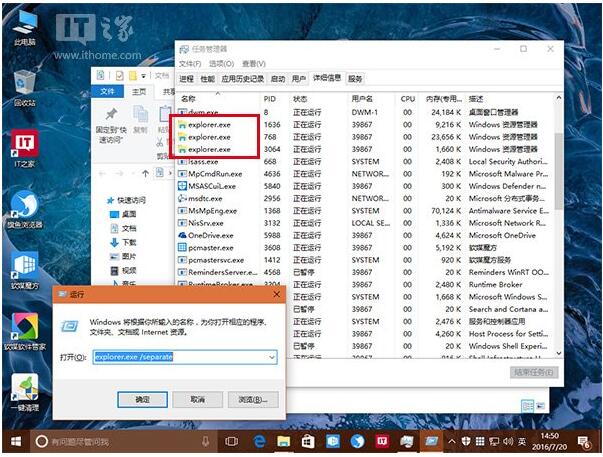The width and height of the screenshot is (603, 457).
Task: Click the Run dialog command text field
Action: [178, 356]
